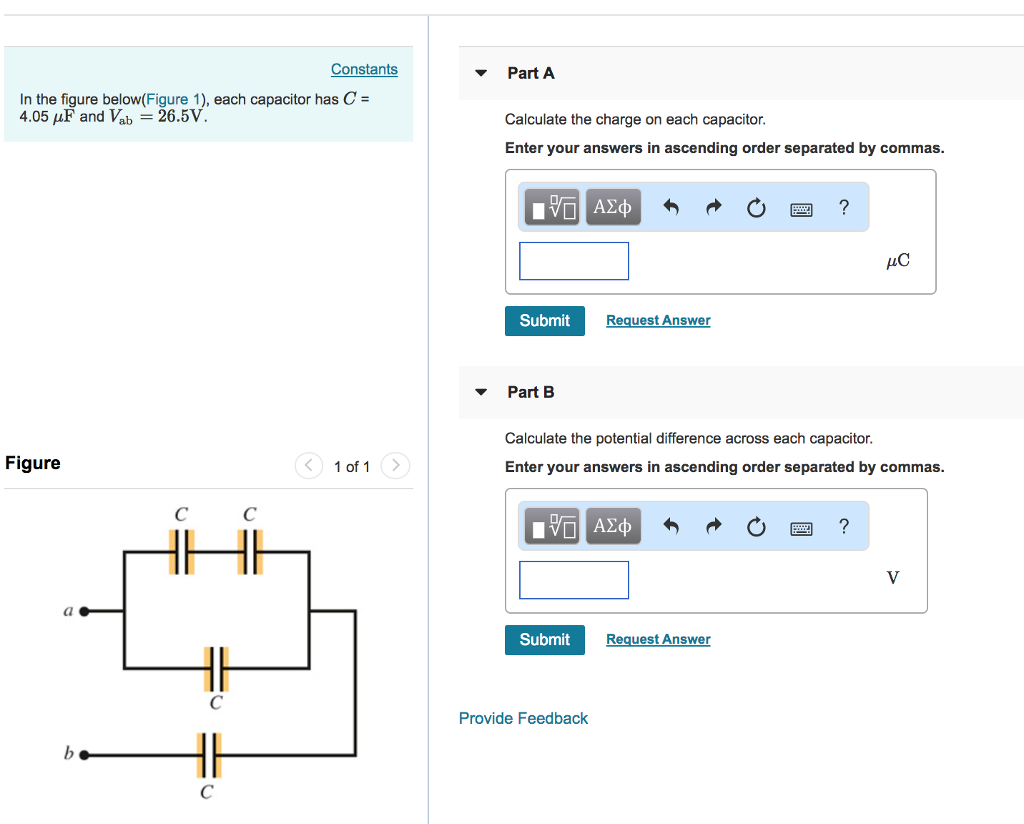This screenshot has width=1024, height=824.
Task: Click the previous figure navigation arrow
Action: tap(308, 466)
